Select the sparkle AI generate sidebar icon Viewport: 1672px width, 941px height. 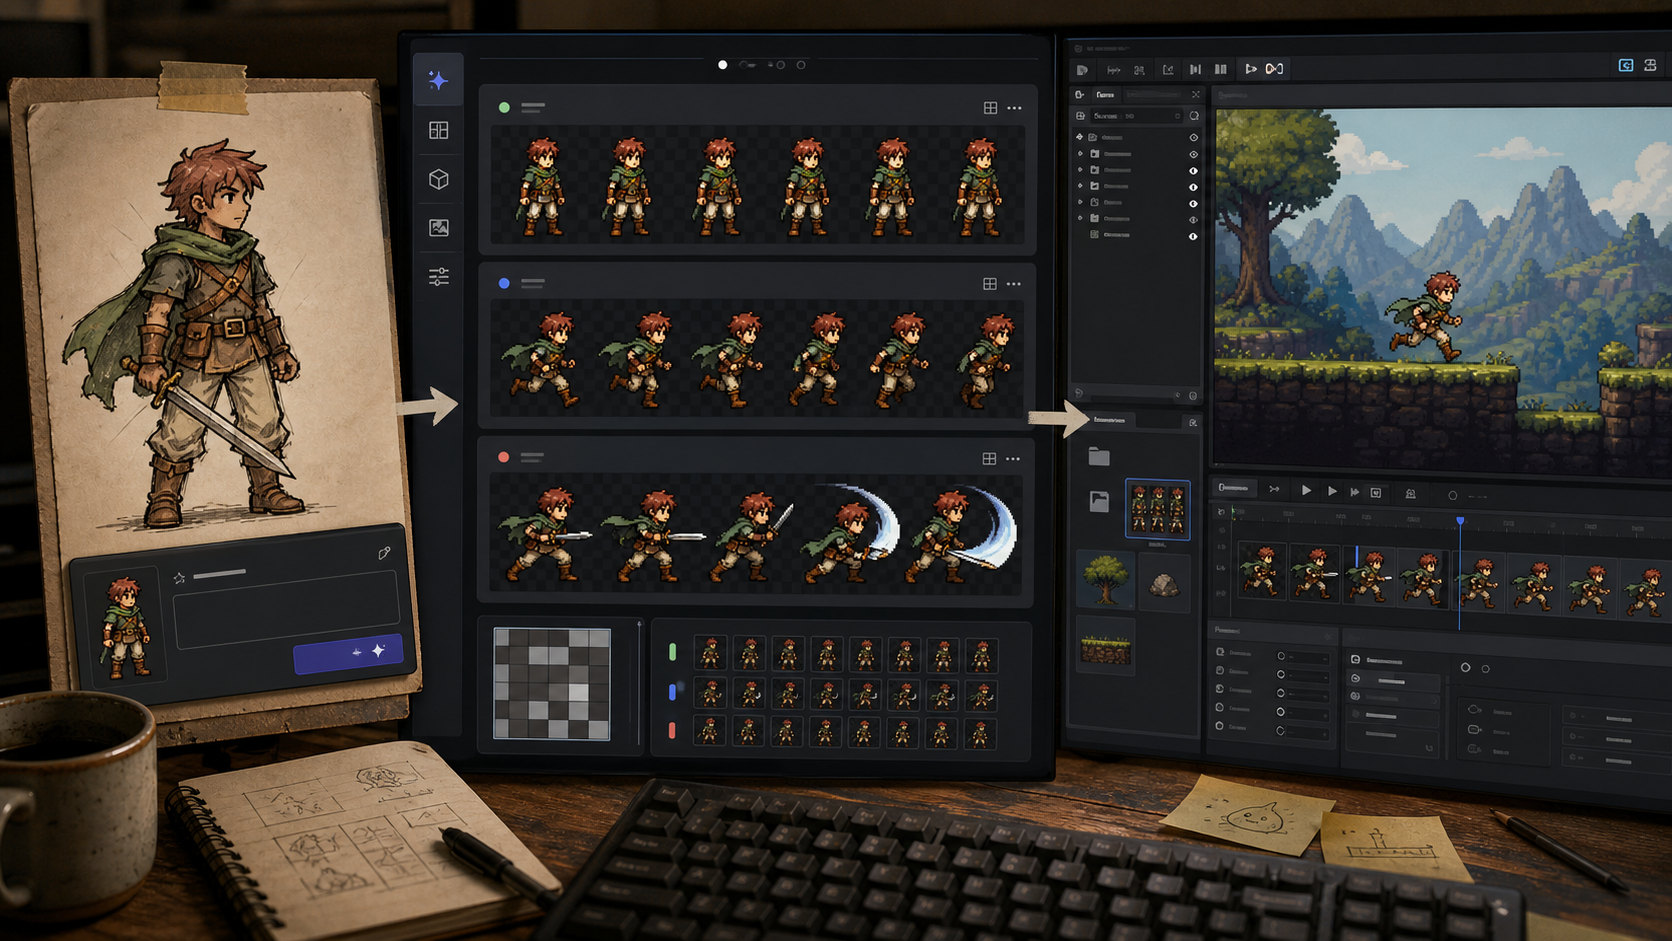click(438, 80)
